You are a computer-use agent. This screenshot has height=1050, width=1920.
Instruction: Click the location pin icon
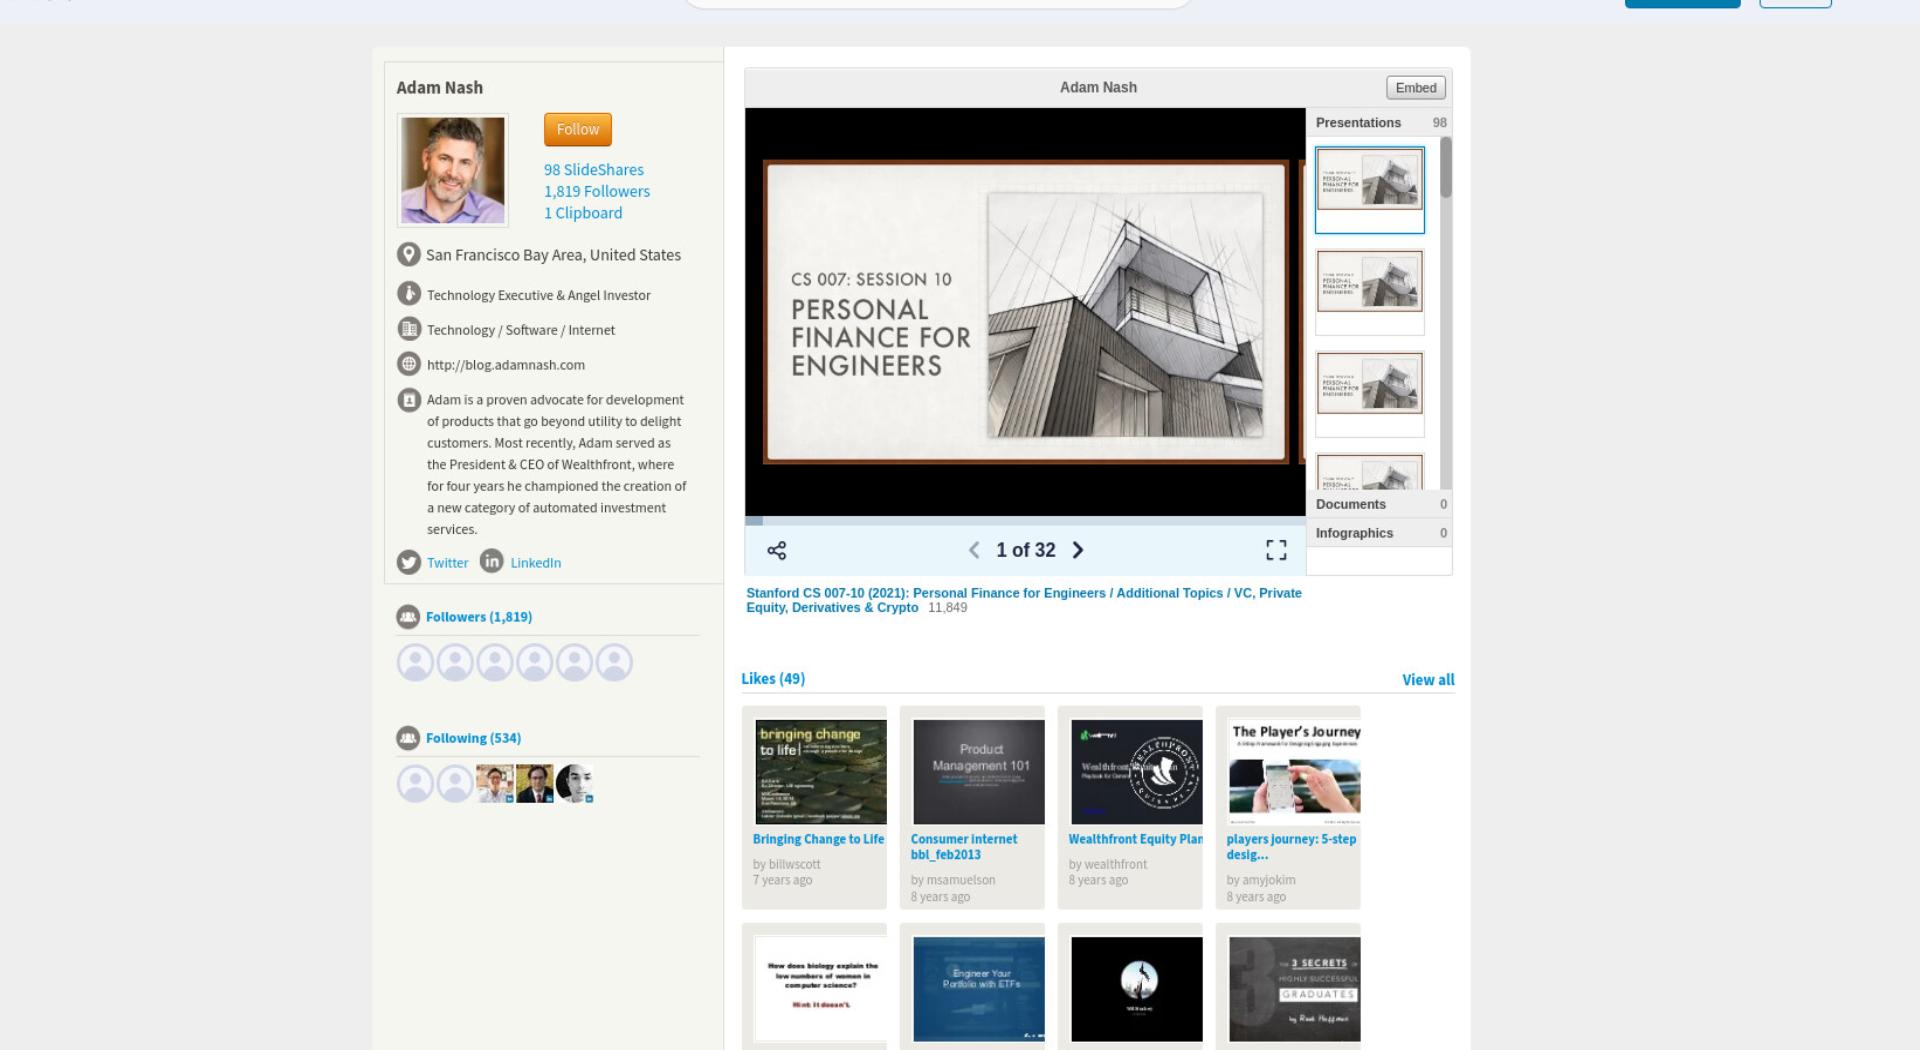408,254
